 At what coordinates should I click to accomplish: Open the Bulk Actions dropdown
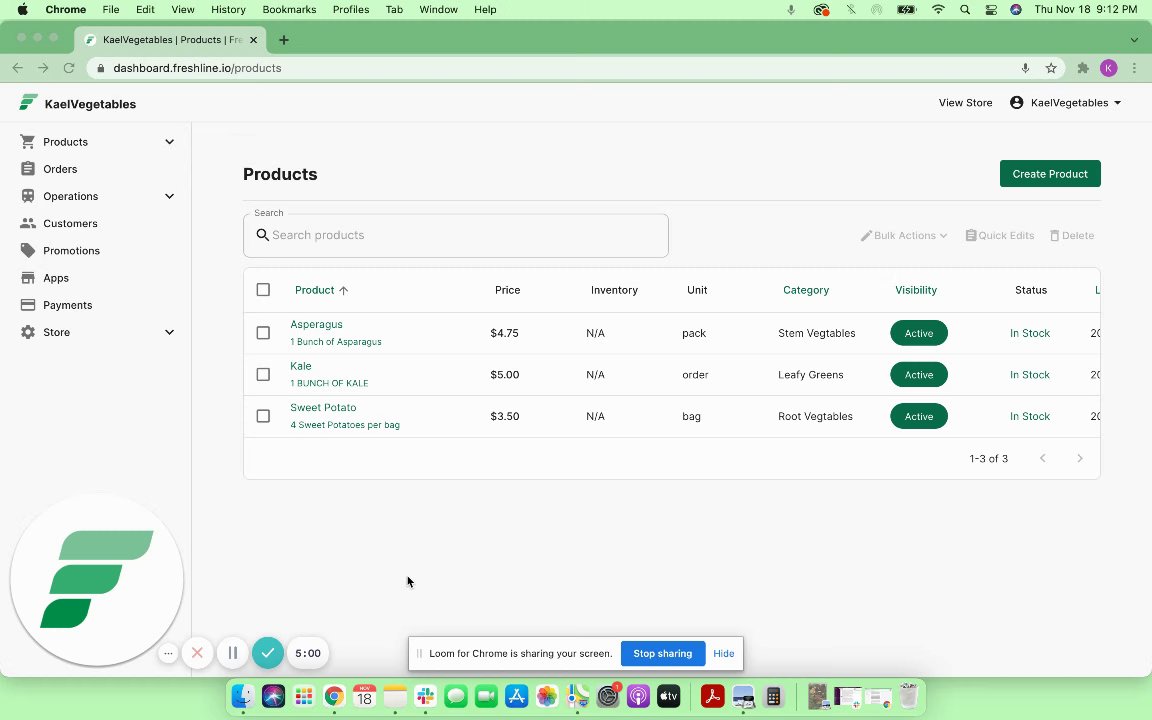904,236
